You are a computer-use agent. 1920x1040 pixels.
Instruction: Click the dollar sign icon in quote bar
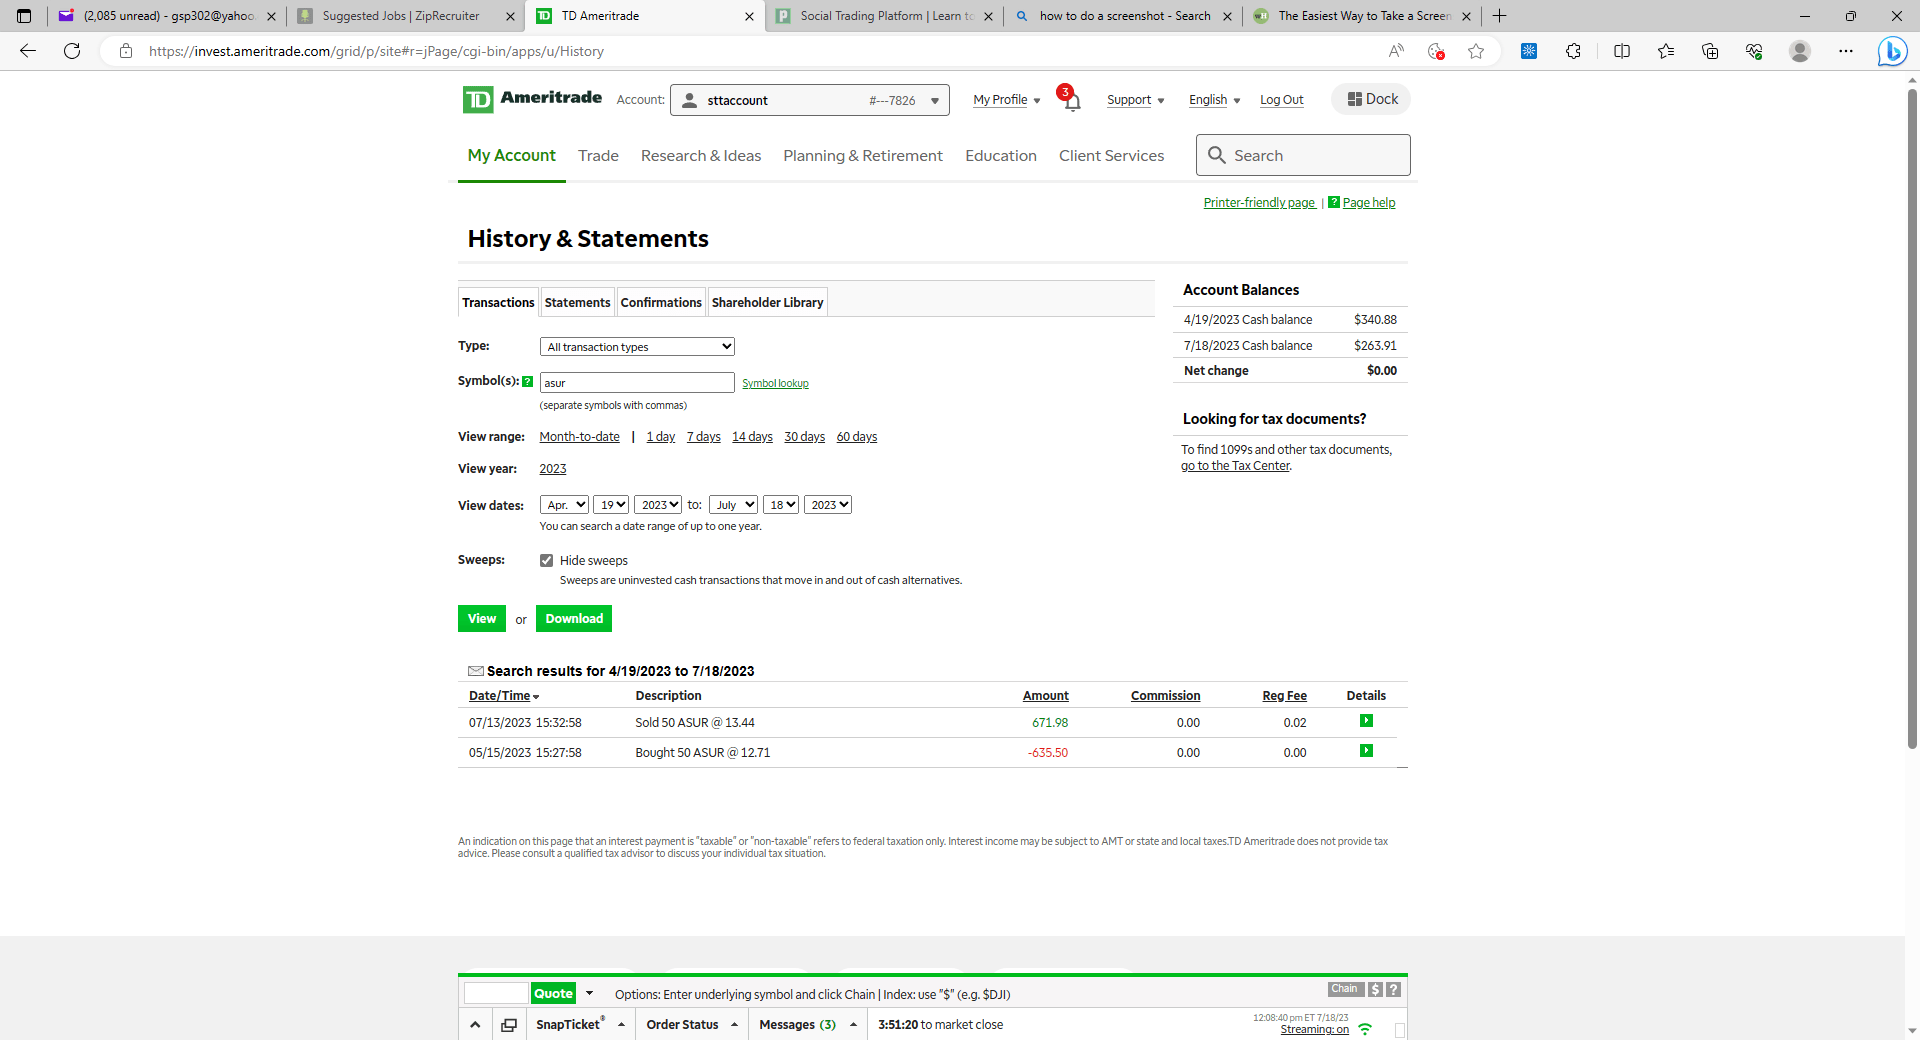pos(1375,989)
